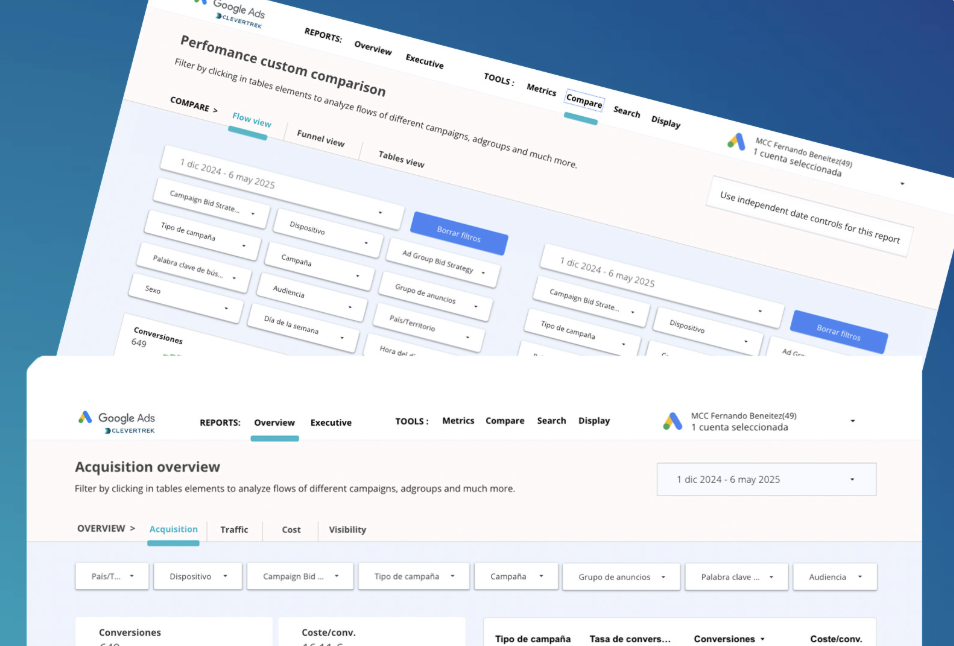The height and width of the screenshot is (646, 954).
Task: Open the País/Territorio filter dropdown
Action: coord(426,327)
